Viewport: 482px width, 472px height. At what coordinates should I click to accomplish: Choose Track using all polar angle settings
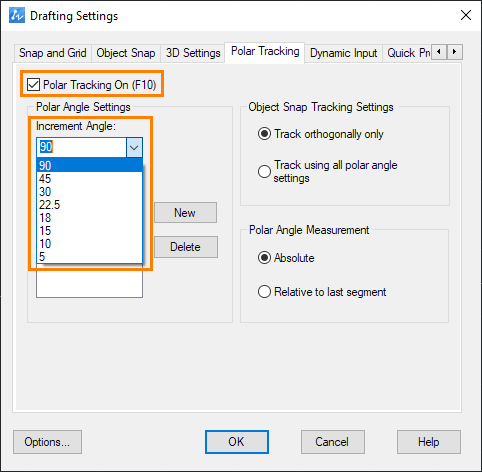pos(264,171)
